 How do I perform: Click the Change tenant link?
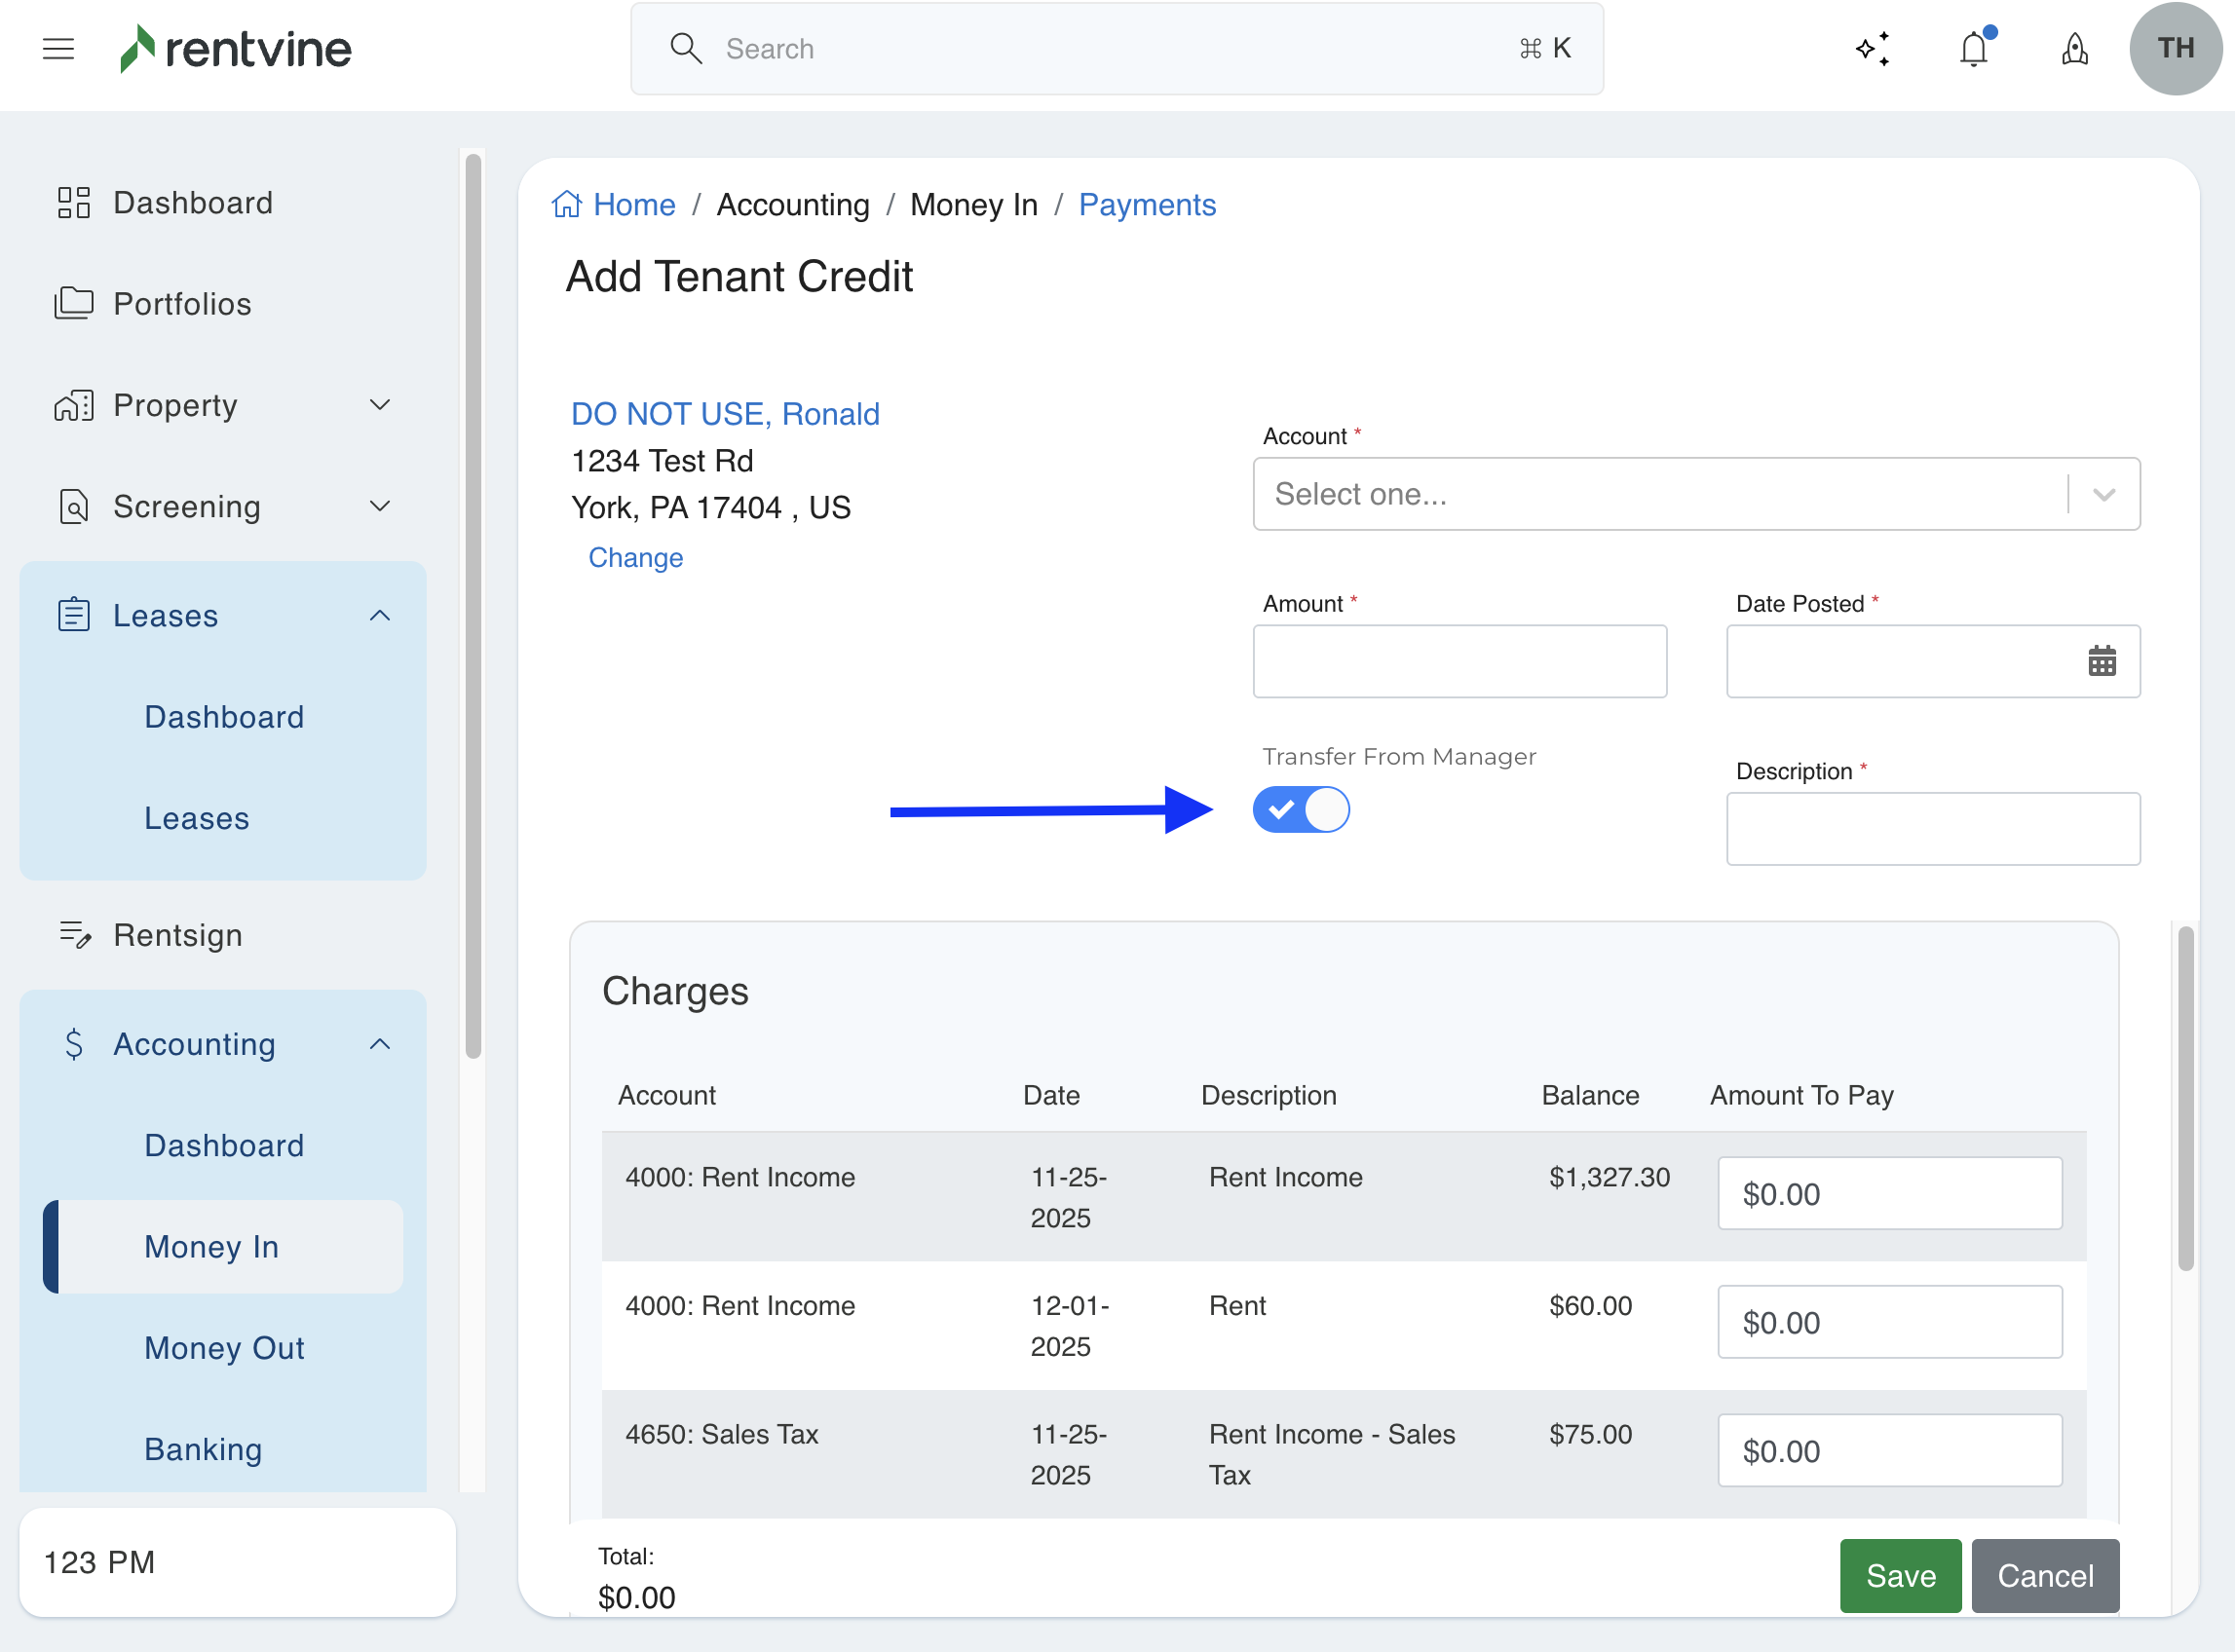635,557
